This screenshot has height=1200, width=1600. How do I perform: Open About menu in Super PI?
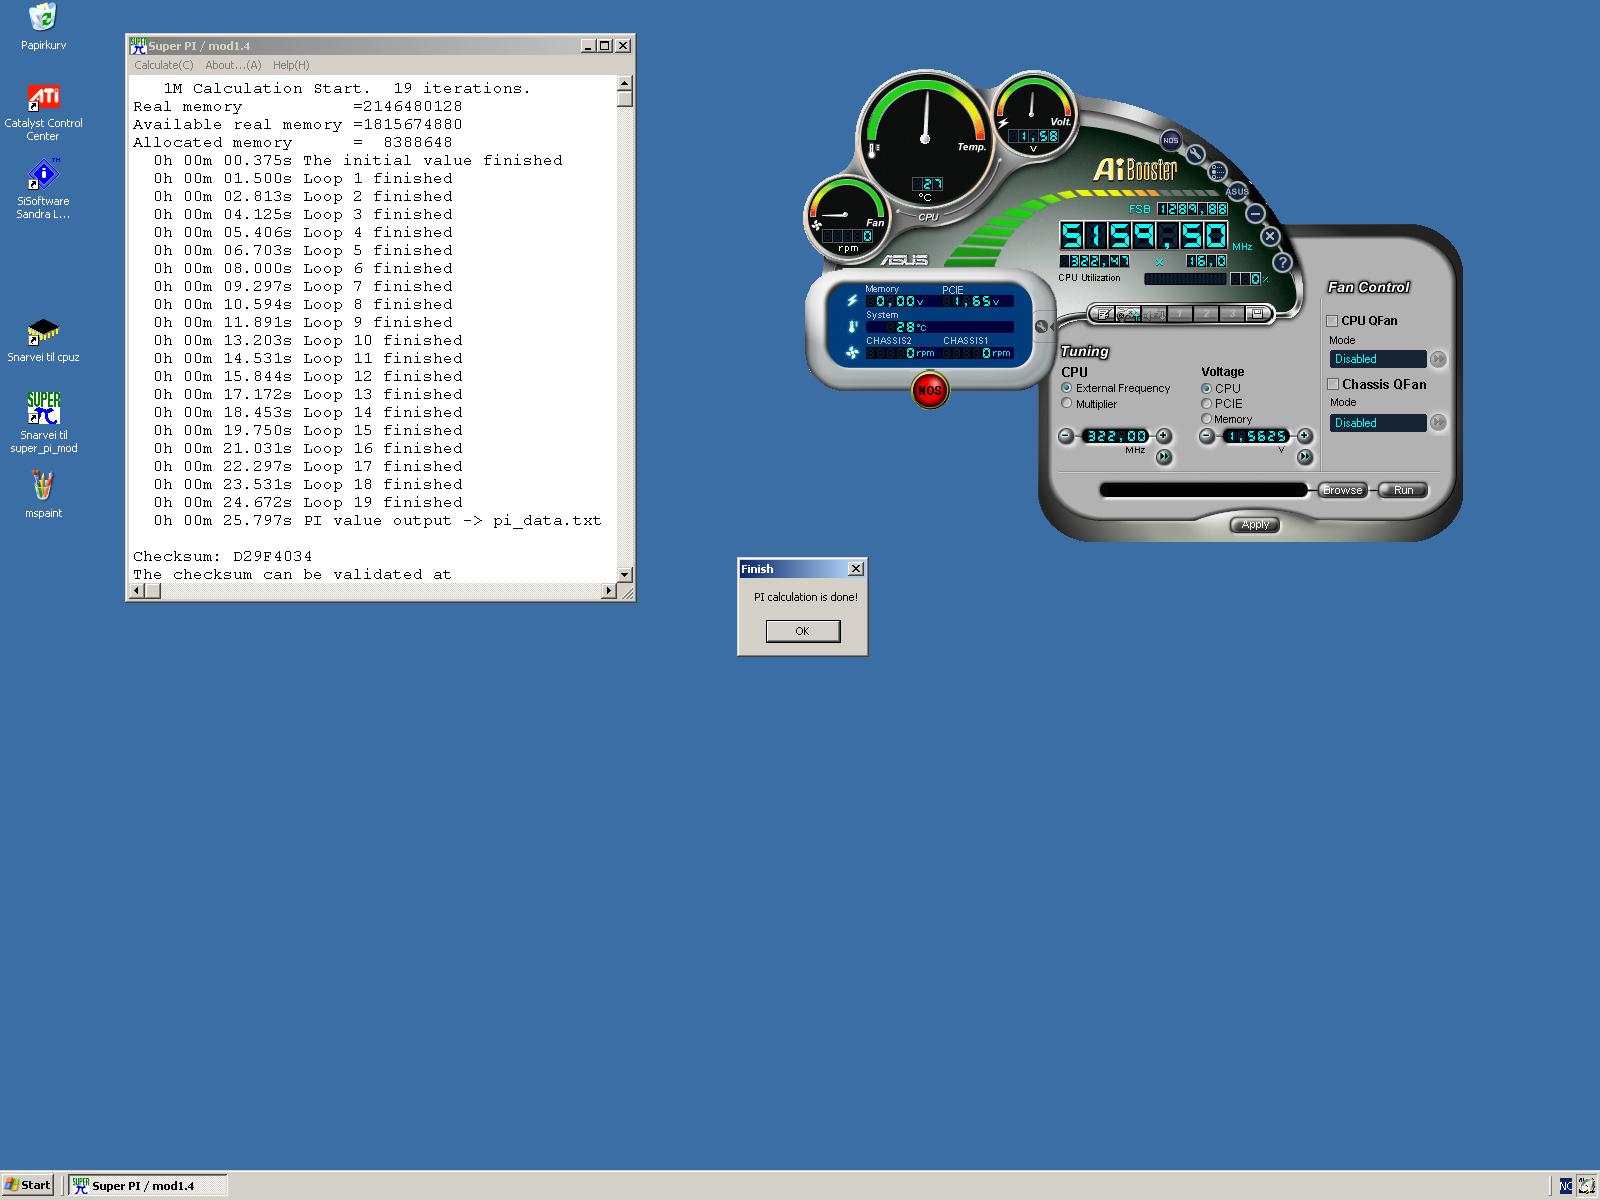click(x=233, y=65)
